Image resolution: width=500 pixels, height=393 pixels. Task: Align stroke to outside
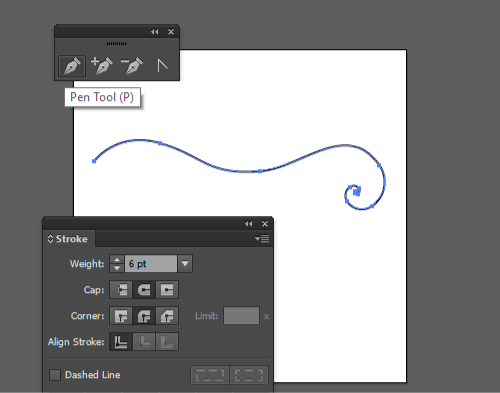tap(167, 342)
